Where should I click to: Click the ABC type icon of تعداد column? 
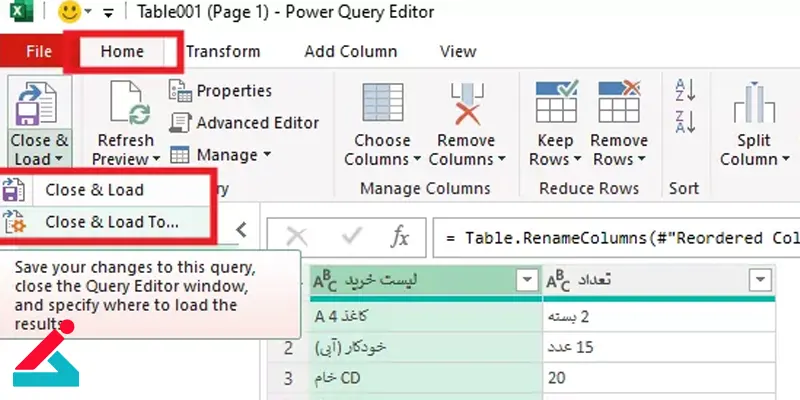(558, 280)
